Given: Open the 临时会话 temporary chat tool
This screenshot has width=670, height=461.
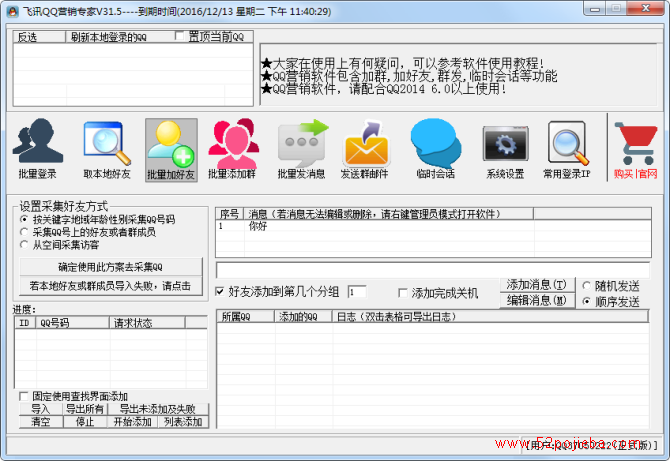Looking at the screenshot, I should [436, 149].
